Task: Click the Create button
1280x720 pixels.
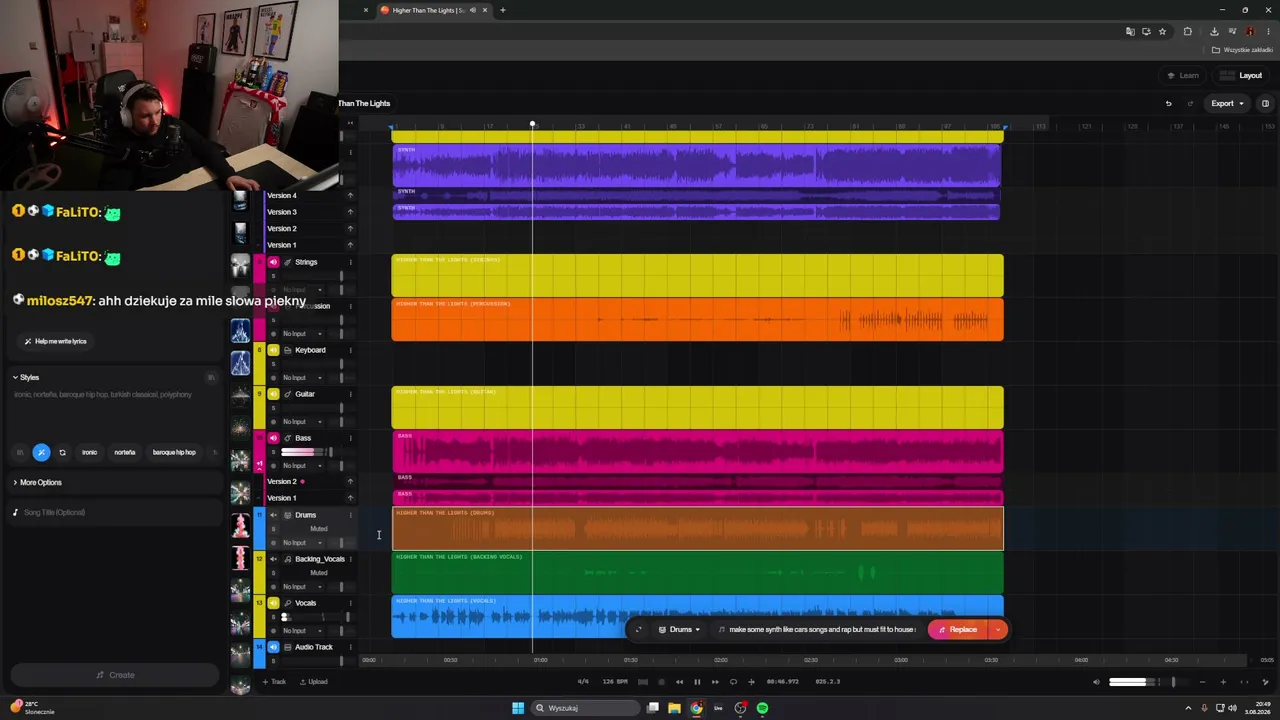Action: point(115,675)
